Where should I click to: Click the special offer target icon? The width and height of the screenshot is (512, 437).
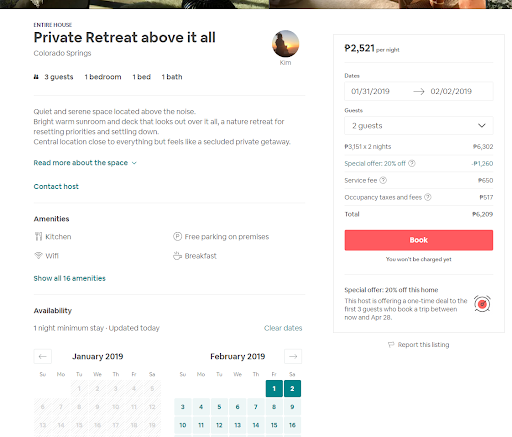click(x=482, y=304)
